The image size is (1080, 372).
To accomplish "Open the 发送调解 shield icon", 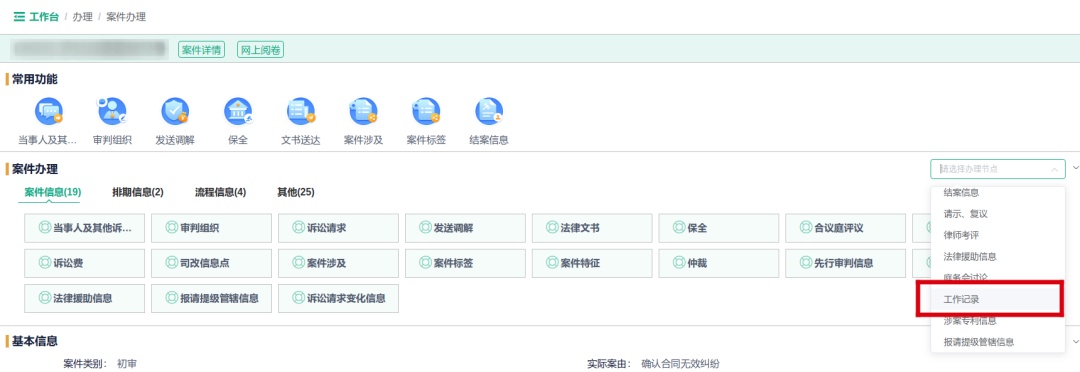I will click(x=175, y=112).
